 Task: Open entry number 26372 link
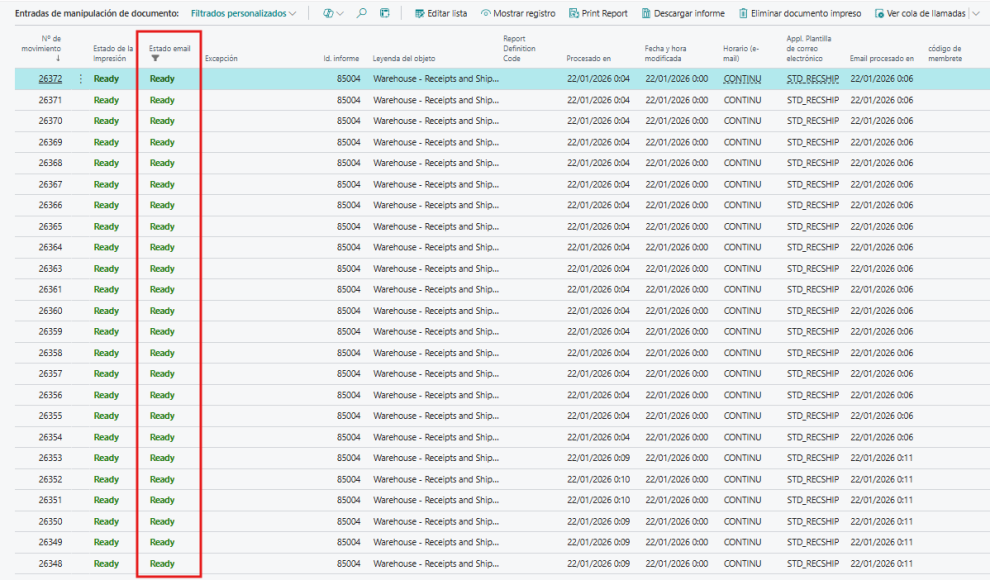pos(50,79)
